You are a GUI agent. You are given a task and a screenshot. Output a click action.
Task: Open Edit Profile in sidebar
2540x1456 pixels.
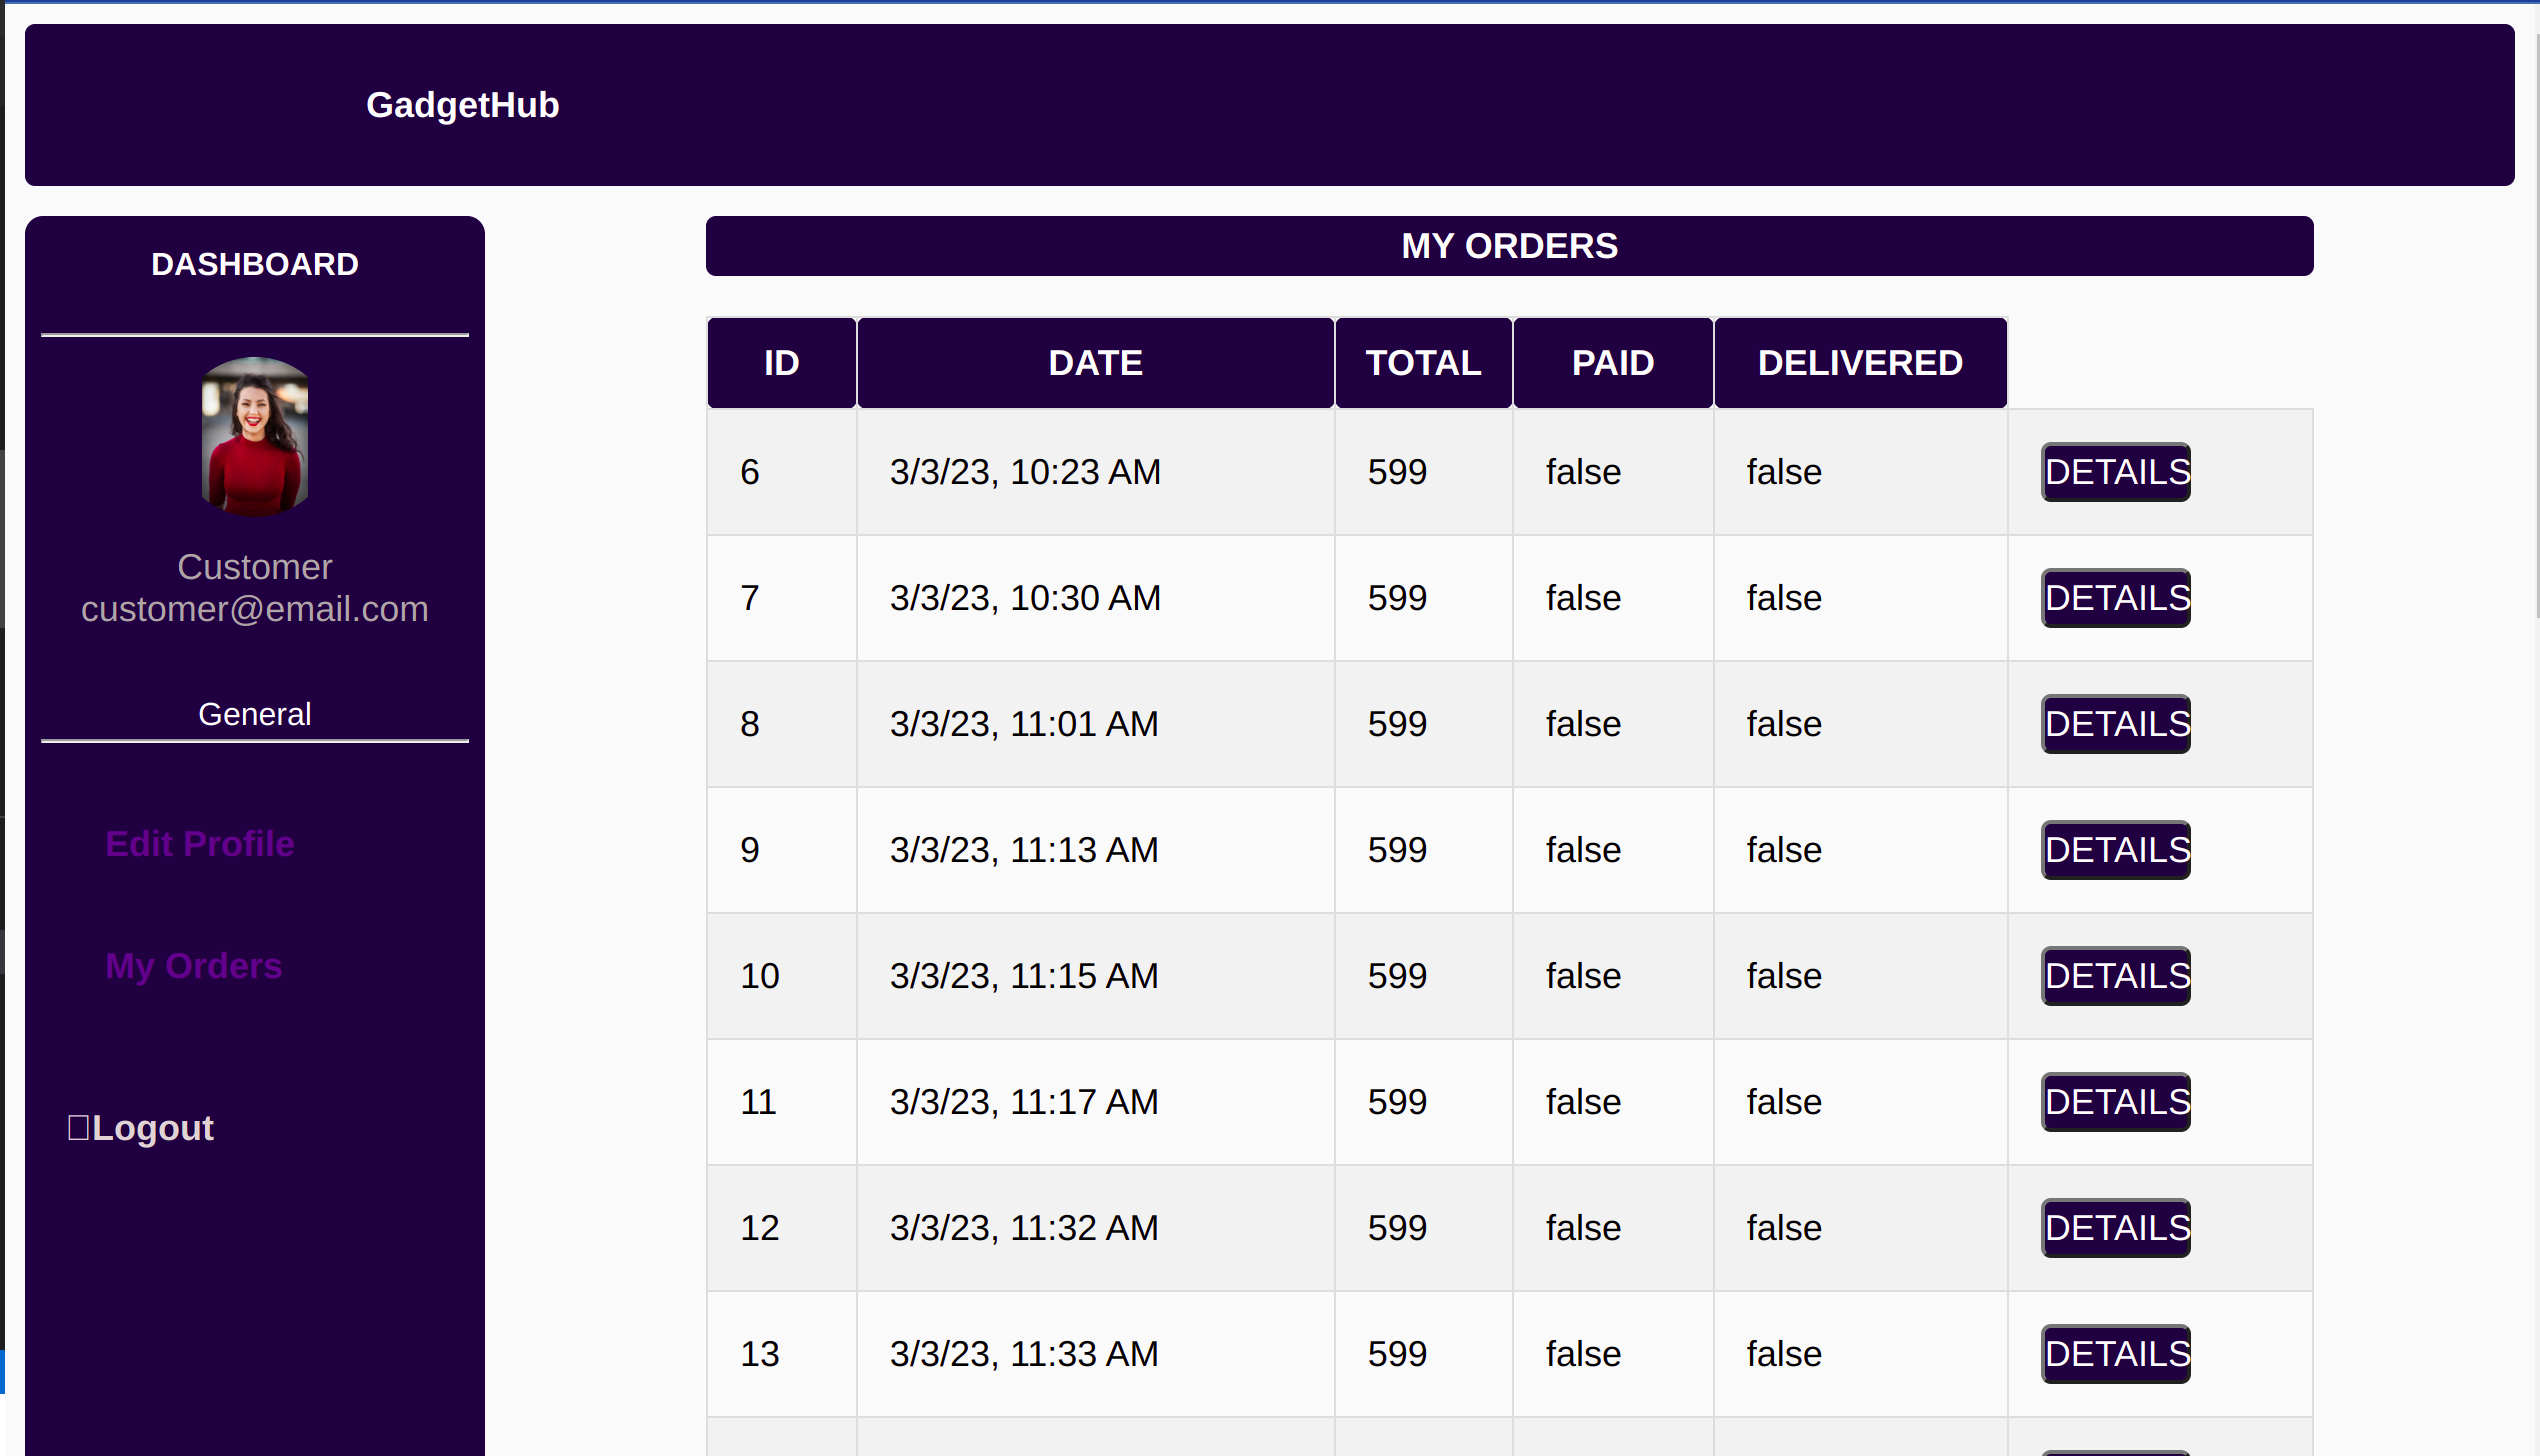[200, 844]
